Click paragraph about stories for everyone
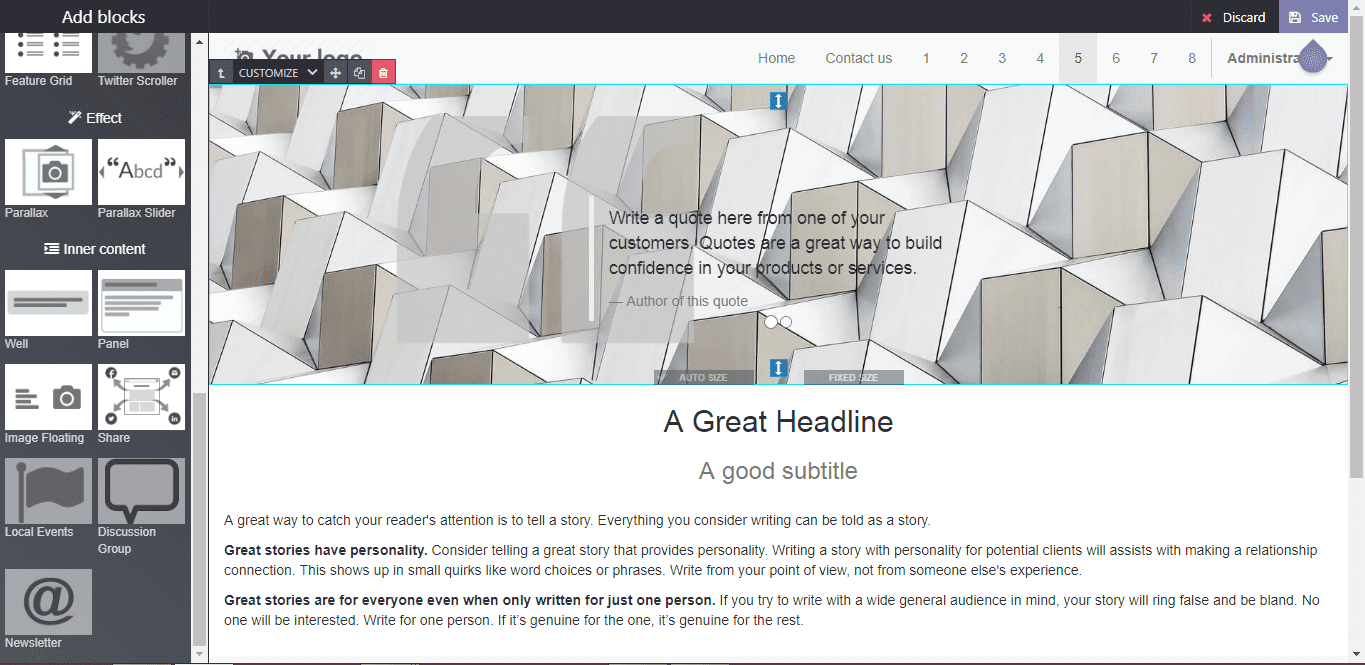This screenshot has width=1365, height=665. (x=771, y=610)
